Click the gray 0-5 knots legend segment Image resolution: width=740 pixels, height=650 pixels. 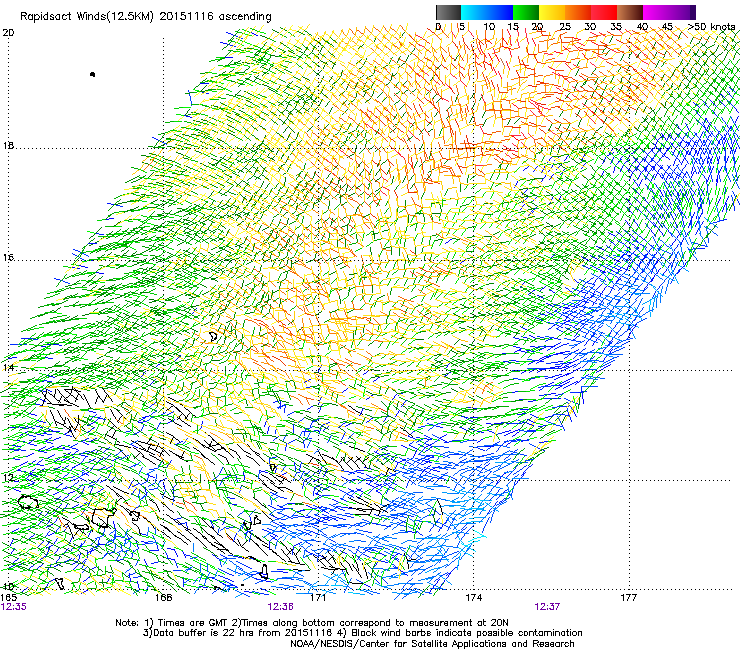point(448,12)
